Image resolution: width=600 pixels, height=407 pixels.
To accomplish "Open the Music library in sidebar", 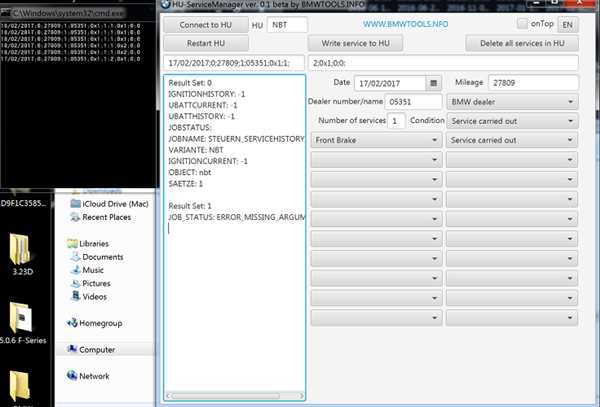I will pyautogui.click(x=93, y=270).
